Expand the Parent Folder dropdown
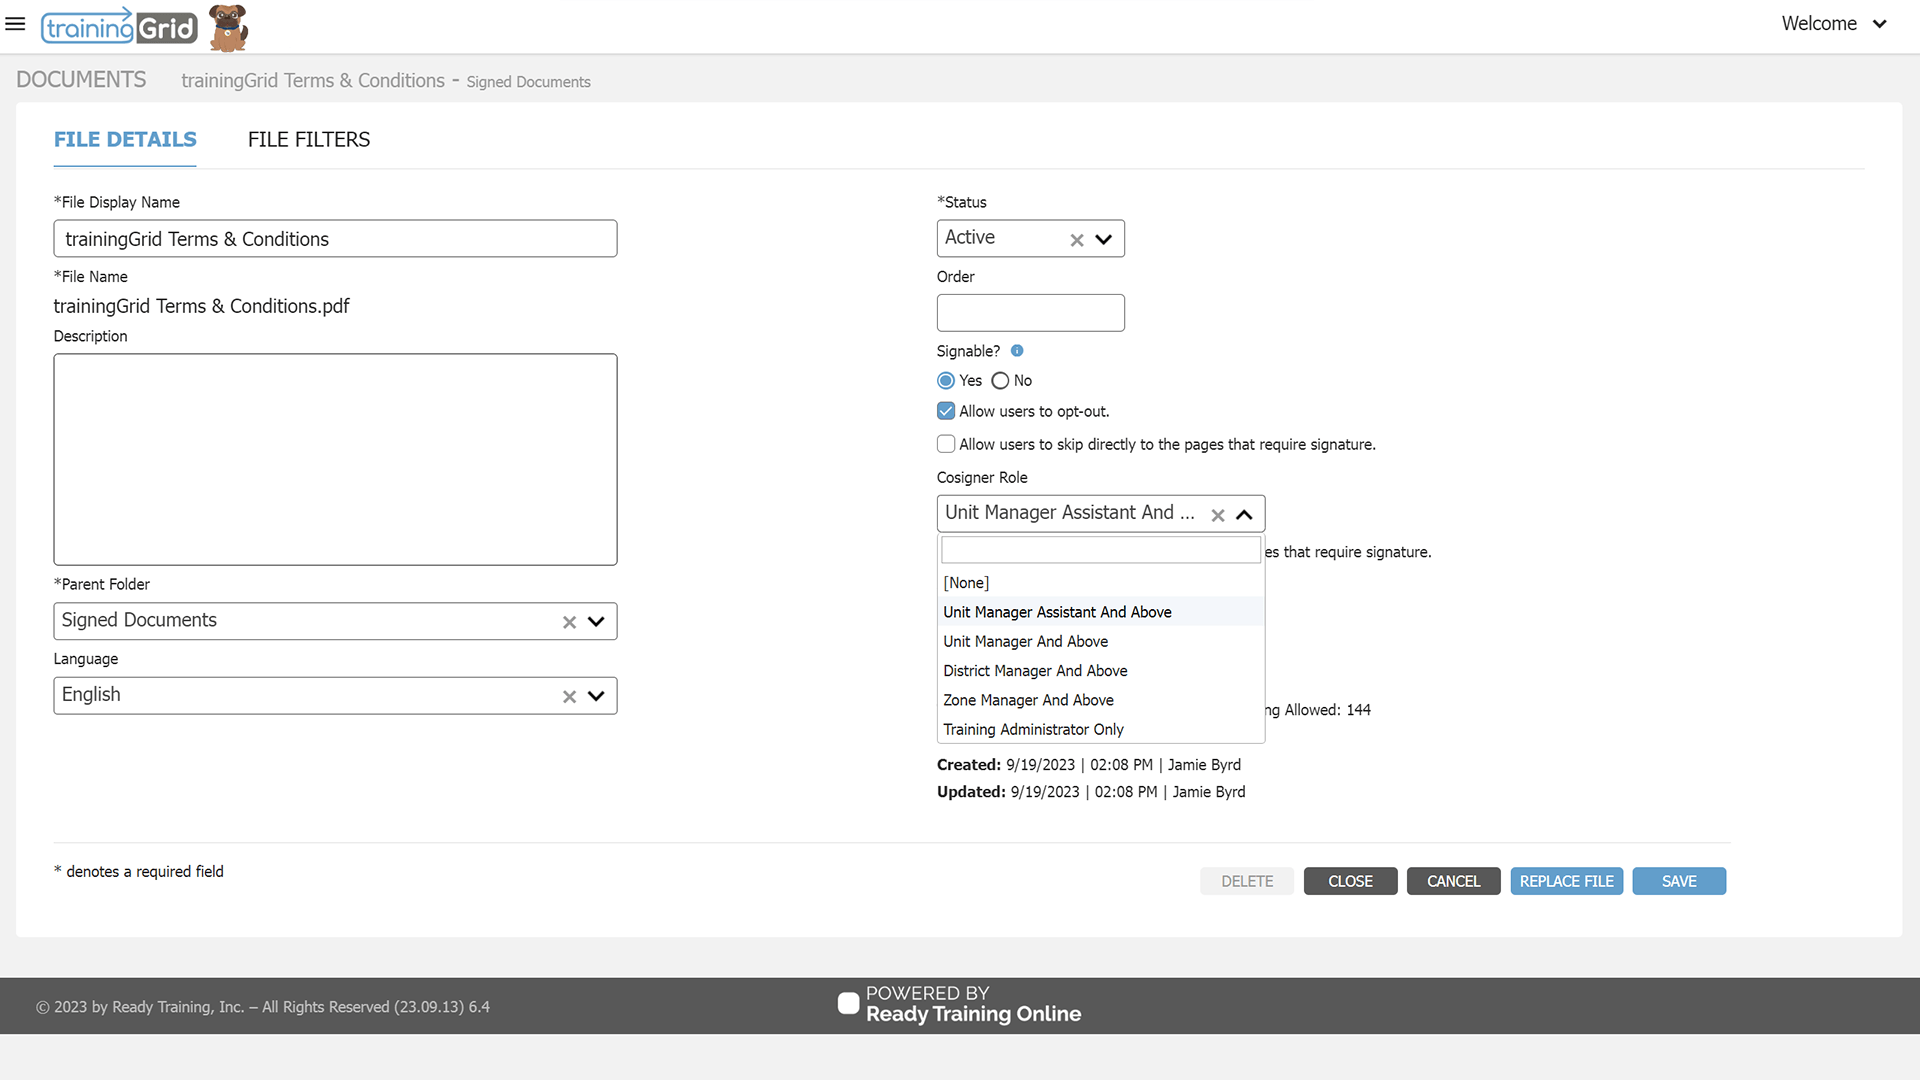Screen dimensions: 1920x1080 [x=596, y=622]
